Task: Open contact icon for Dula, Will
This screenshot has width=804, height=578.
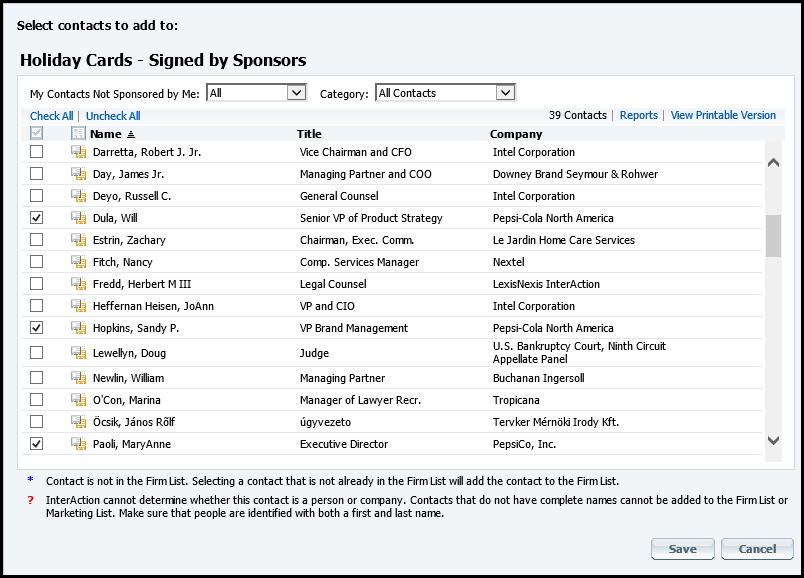Action: [x=78, y=218]
